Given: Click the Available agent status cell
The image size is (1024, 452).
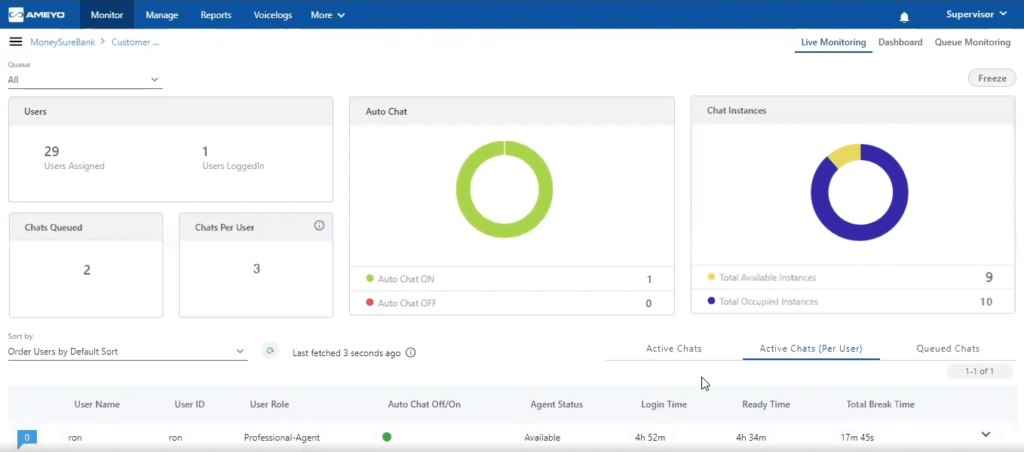Looking at the screenshot, I should click(542, 438).
